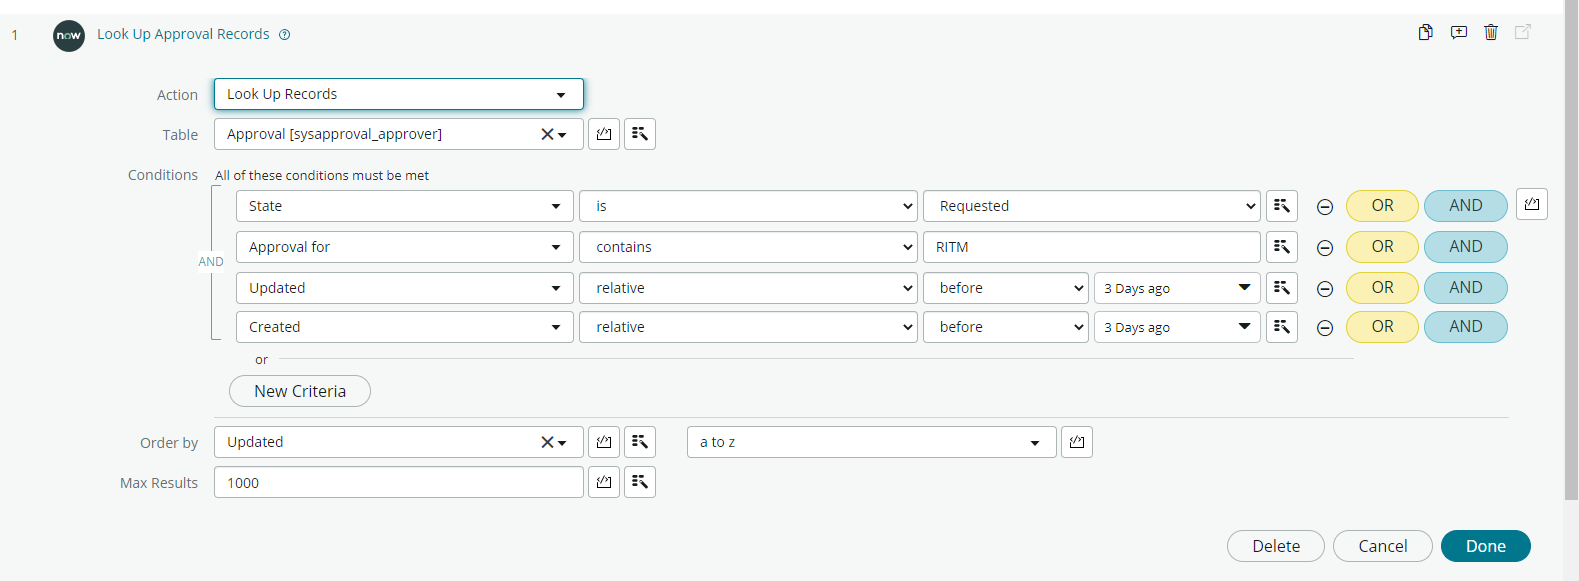Screen dimensions: 1579x581
Task: Open the 'contains' operator dropdown
Action: [748, 247]
